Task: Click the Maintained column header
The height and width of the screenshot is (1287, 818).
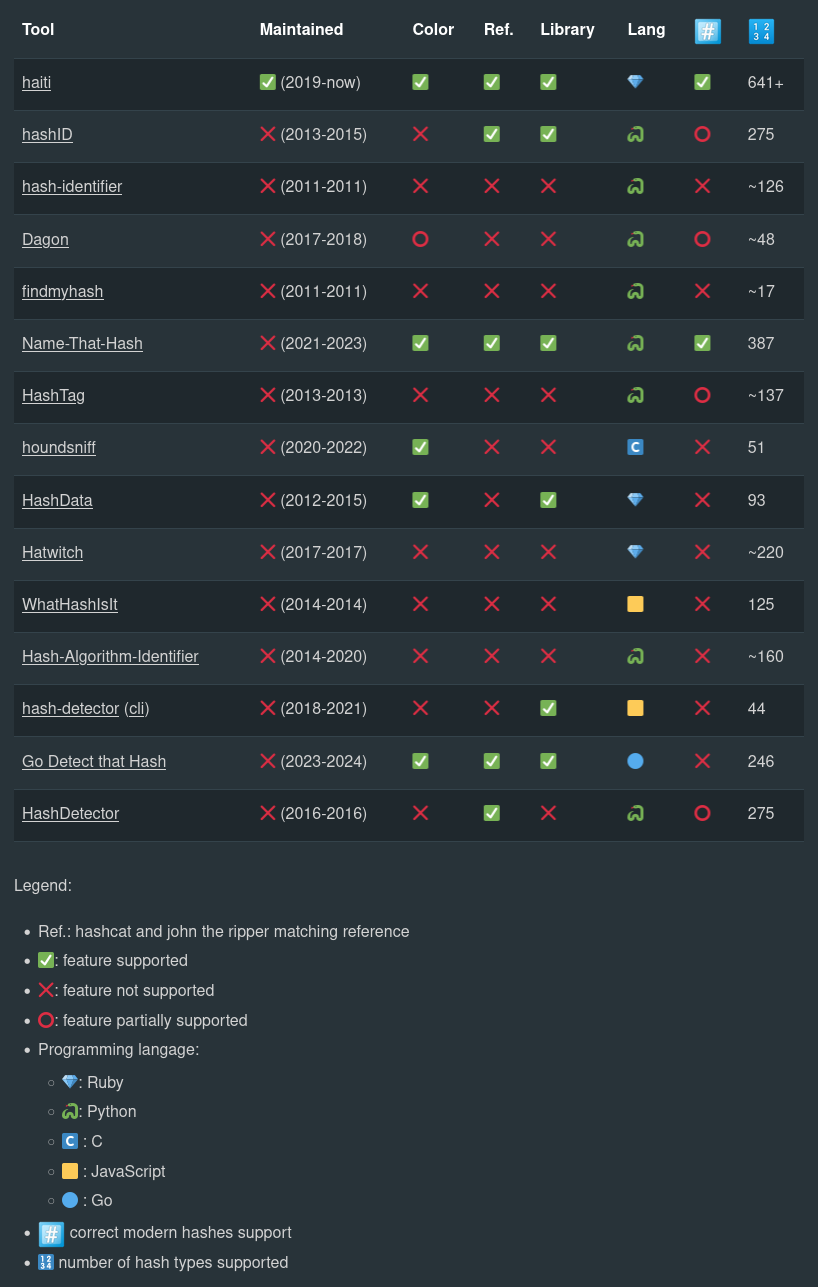Action: [301, 29]
